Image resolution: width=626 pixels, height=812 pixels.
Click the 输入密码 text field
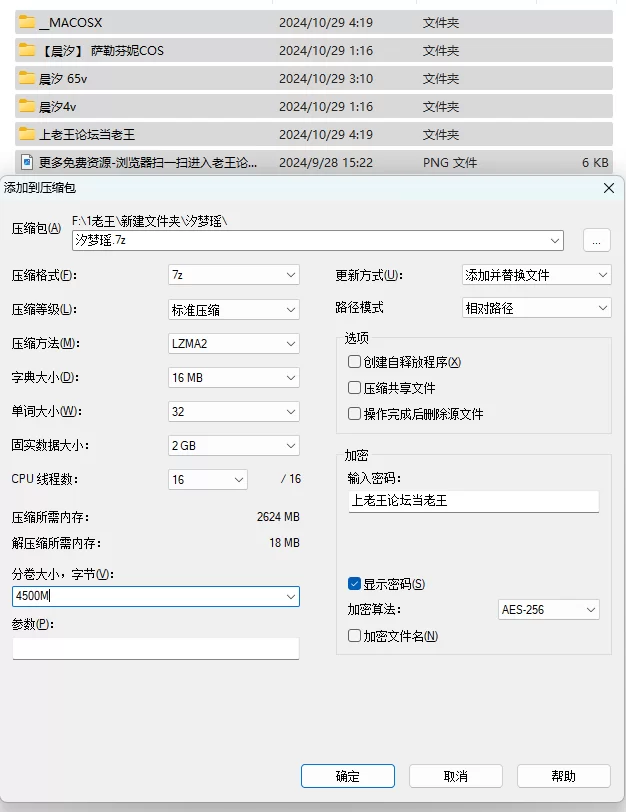click(x=472, y=501)
